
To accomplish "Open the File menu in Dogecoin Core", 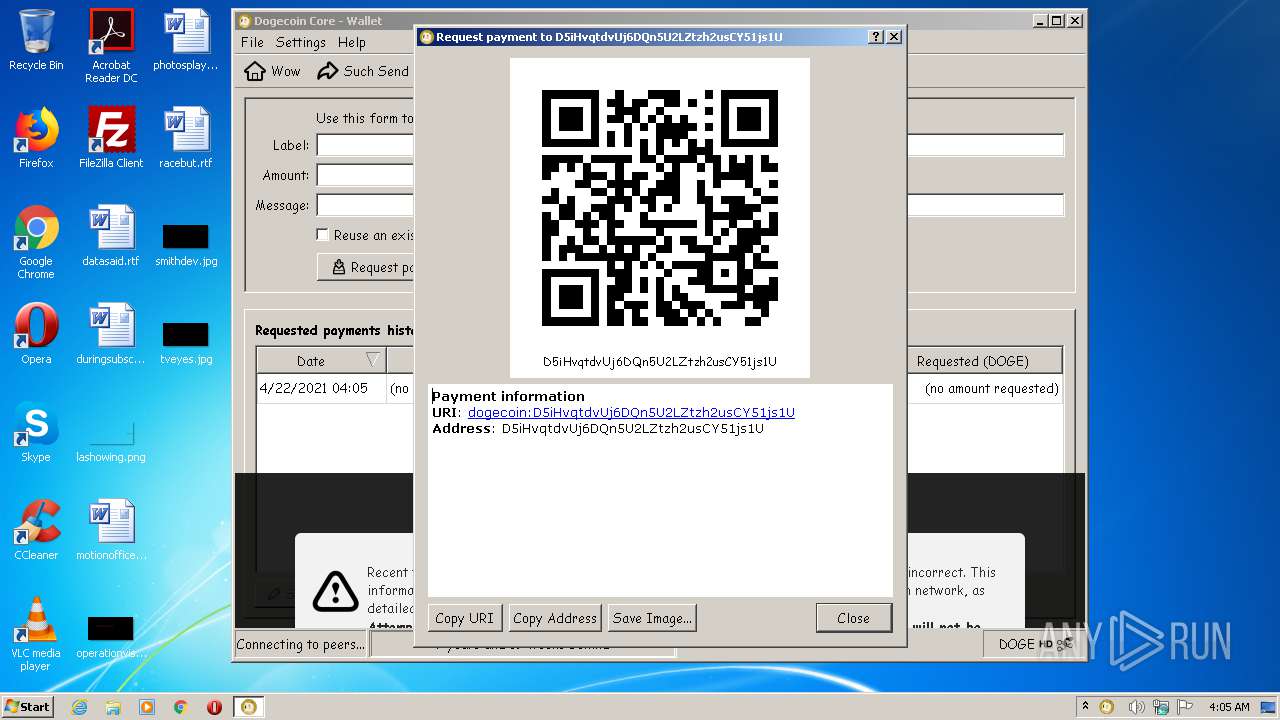I will tap(252, 42).
